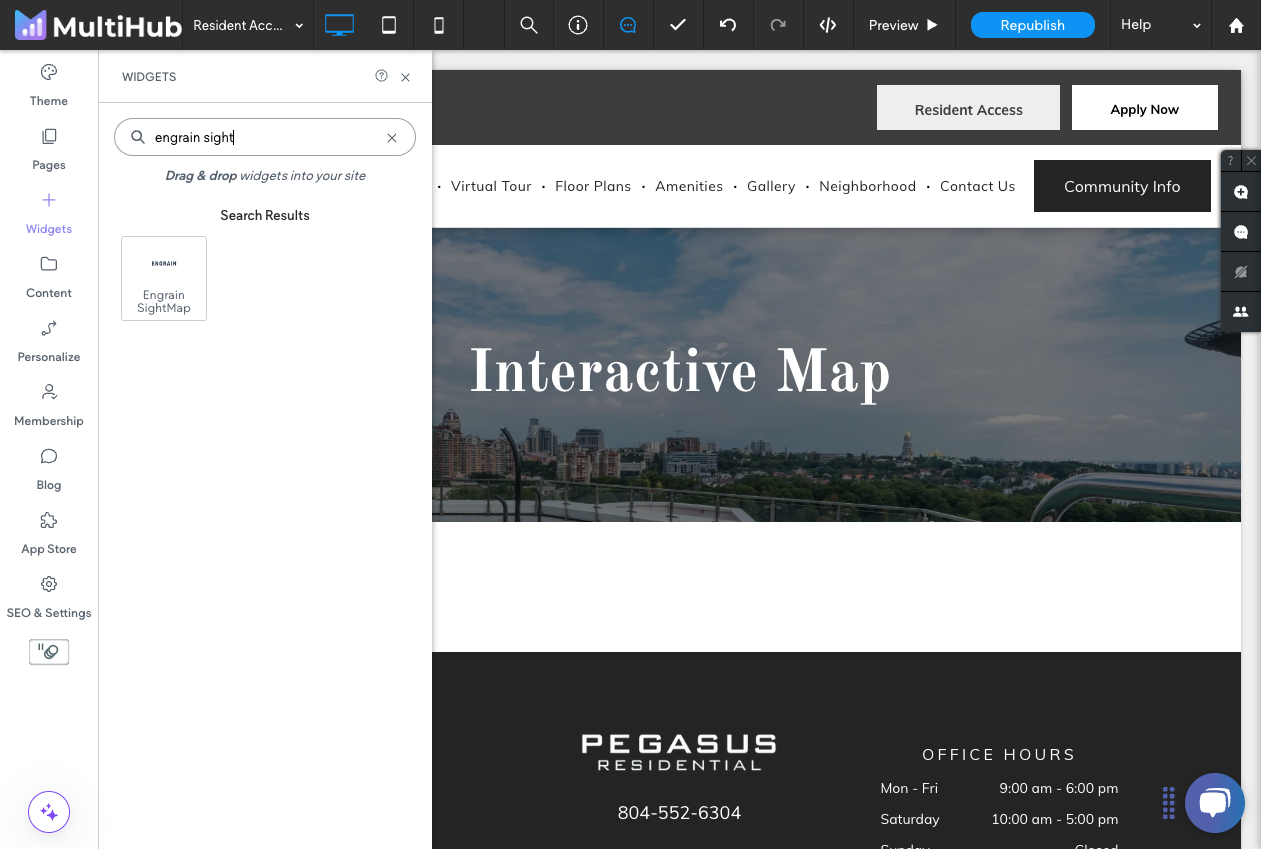
Task: Switch to mobile view
Action: click(x=438, y=25)
